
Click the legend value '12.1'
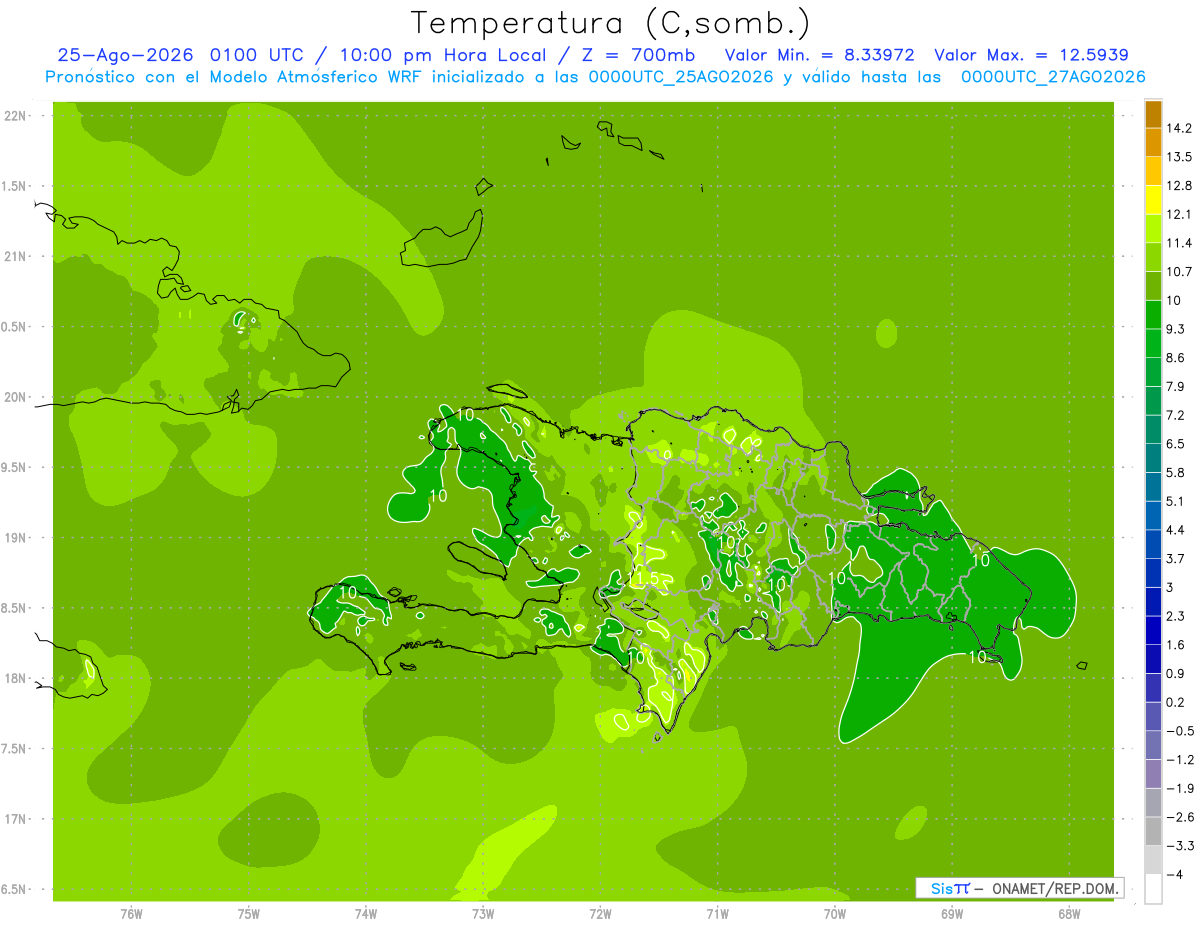[x=1180, y=214]
